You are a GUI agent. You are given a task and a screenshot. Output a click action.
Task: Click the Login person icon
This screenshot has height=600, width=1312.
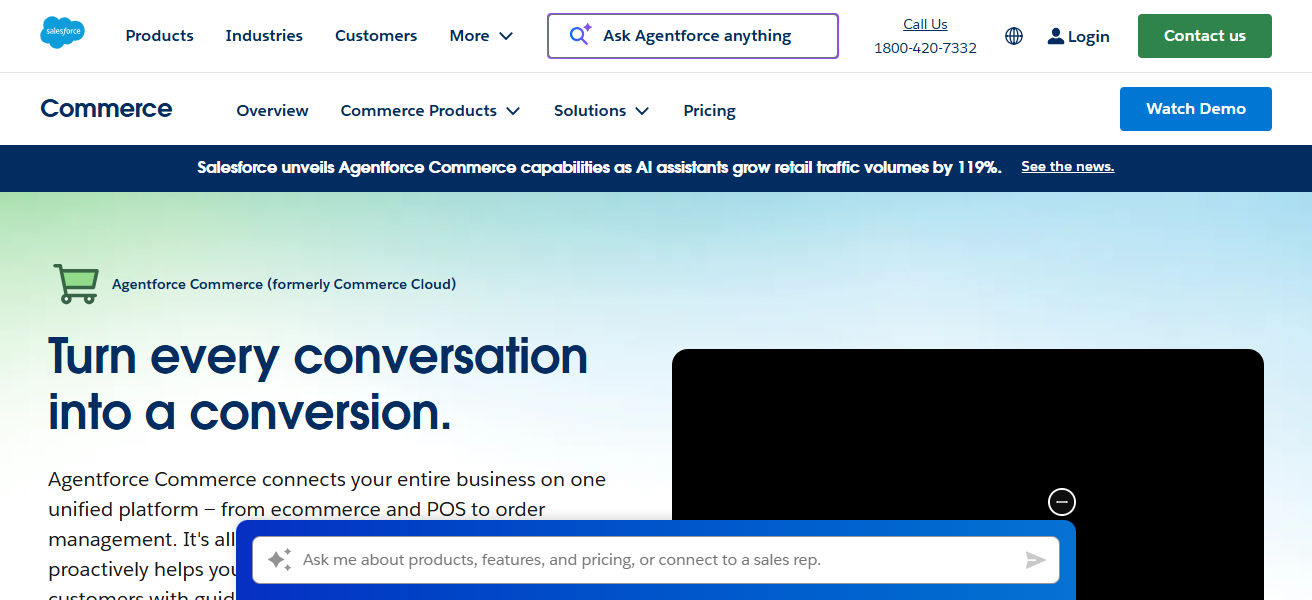(1056, 35)
